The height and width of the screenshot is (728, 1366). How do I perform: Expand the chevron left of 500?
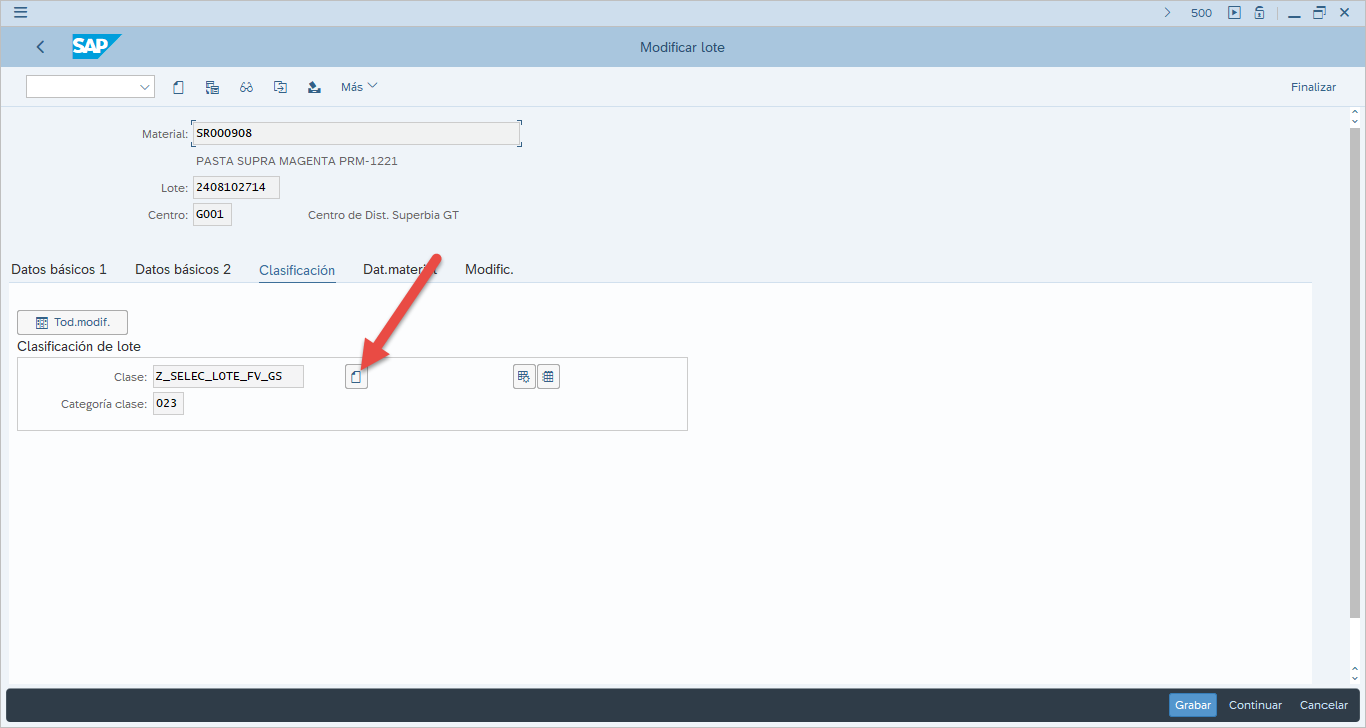pos(1167,13)
